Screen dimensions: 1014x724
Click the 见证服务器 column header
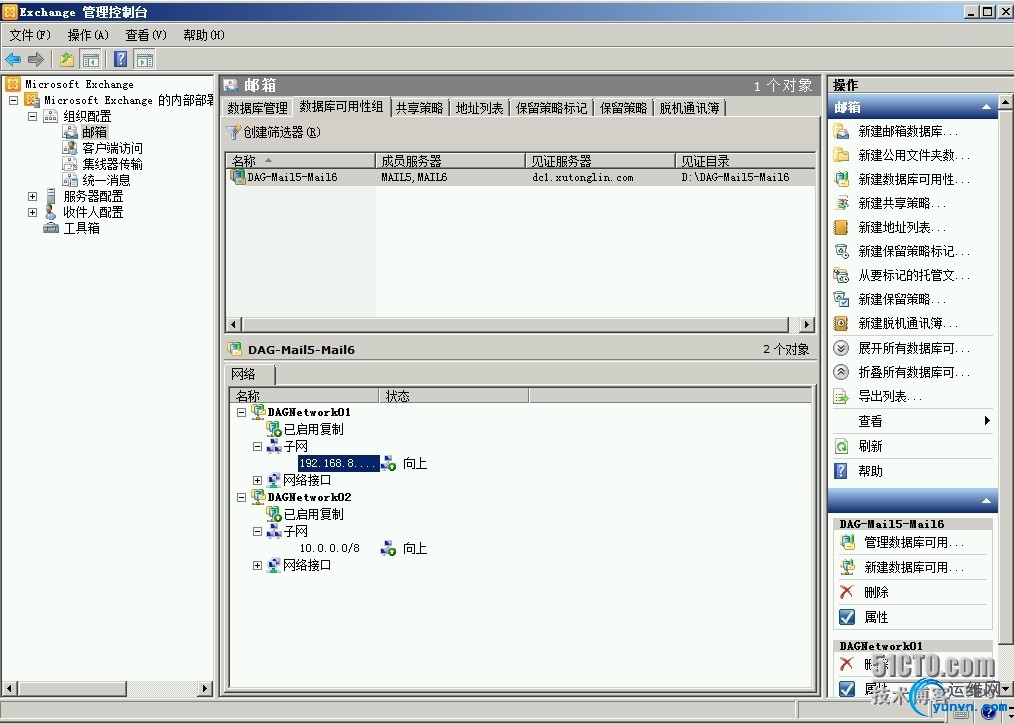(600, 160)
